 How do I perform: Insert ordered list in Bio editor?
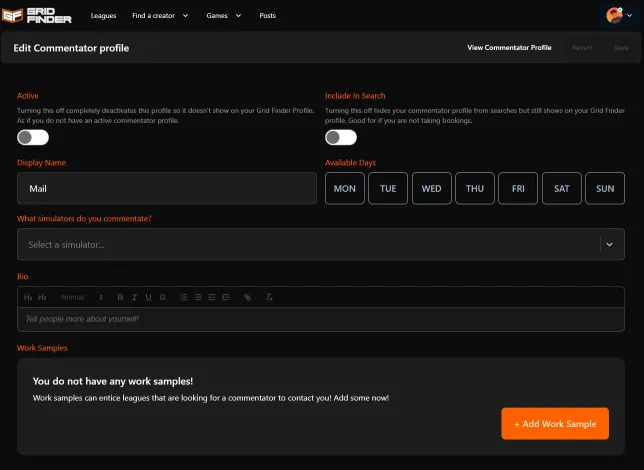pos(184,297)
